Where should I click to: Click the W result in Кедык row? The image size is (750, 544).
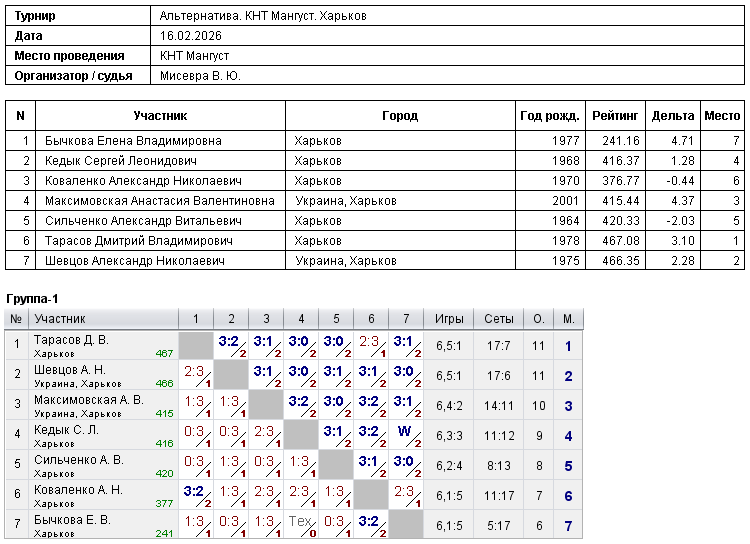click(404, 431)
